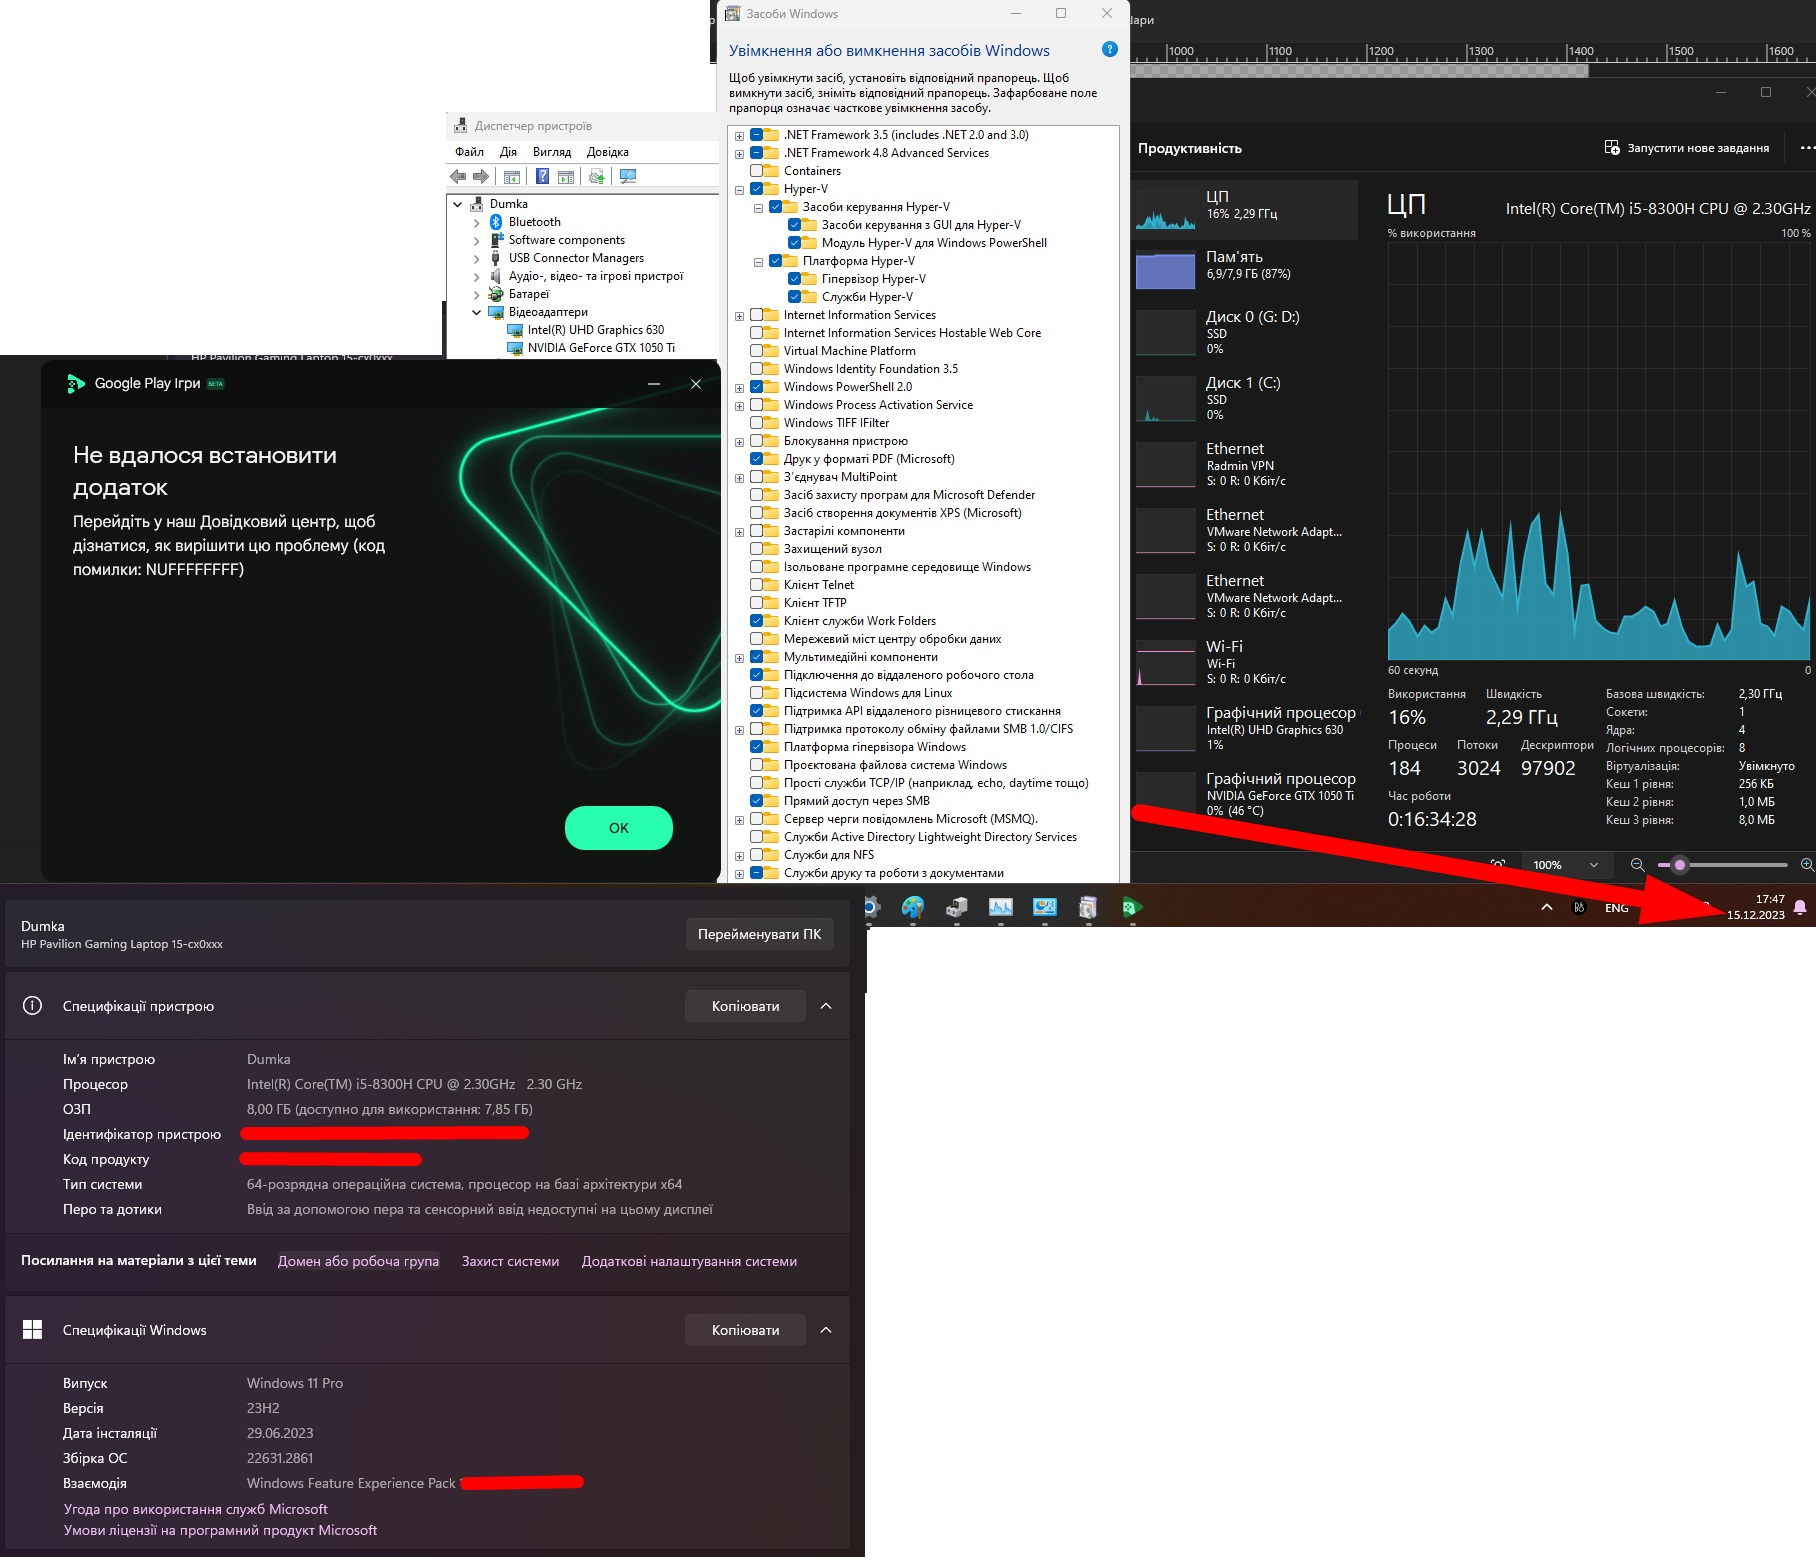
Task: Open the Вигляд menu in Device Manager
Action: (x=552, y=152)
